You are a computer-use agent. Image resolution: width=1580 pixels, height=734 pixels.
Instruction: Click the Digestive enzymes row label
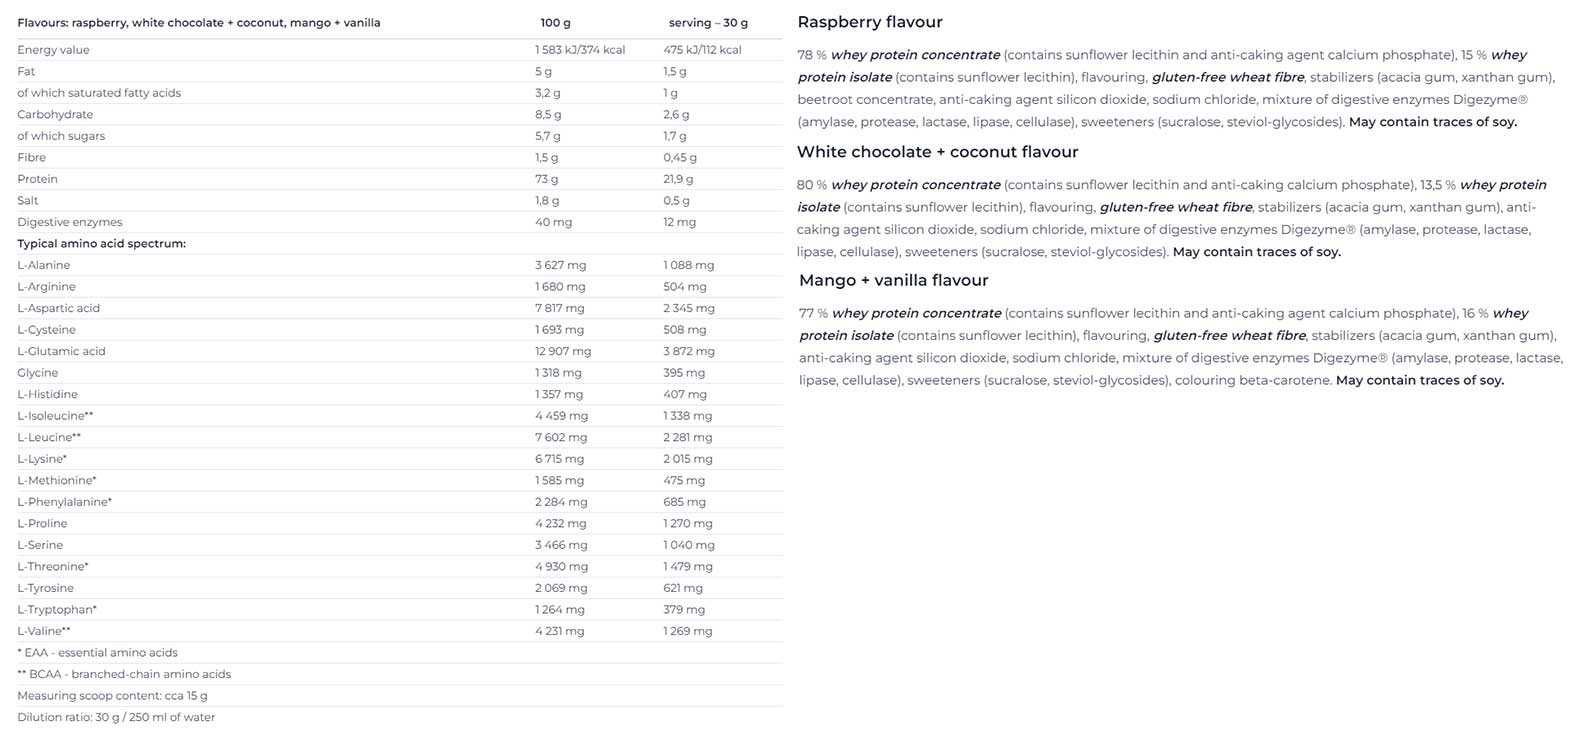[69, 222]
